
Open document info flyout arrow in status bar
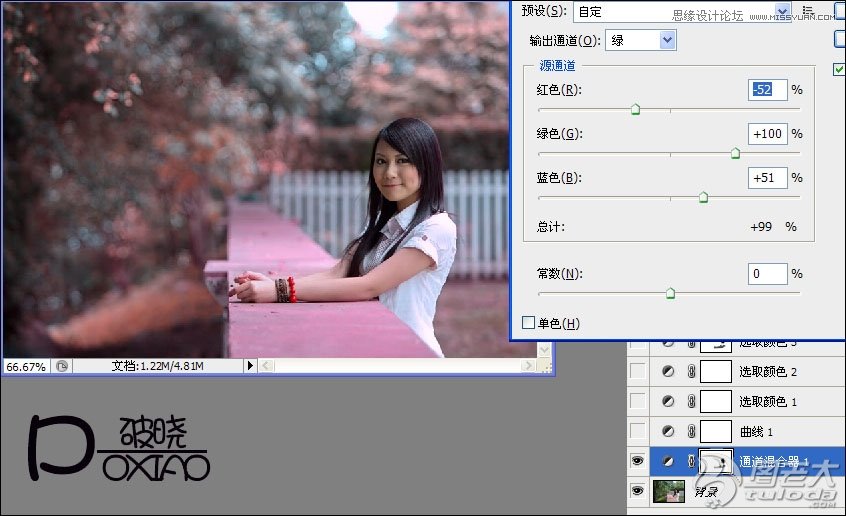click(250, 365)
